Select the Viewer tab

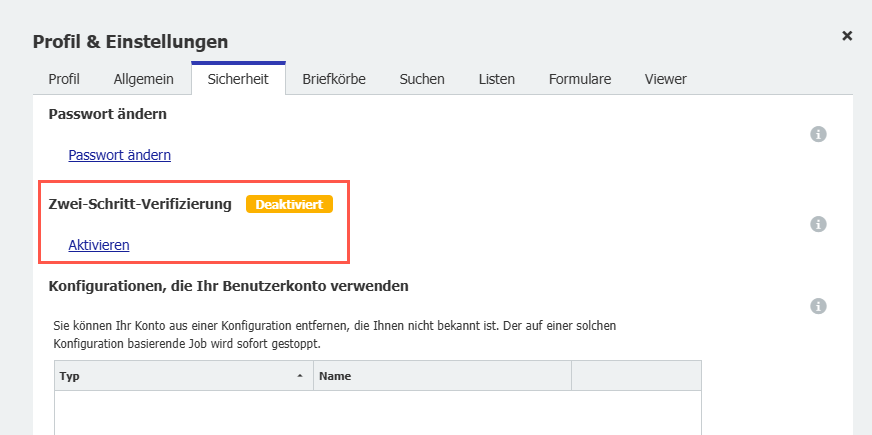666,79
